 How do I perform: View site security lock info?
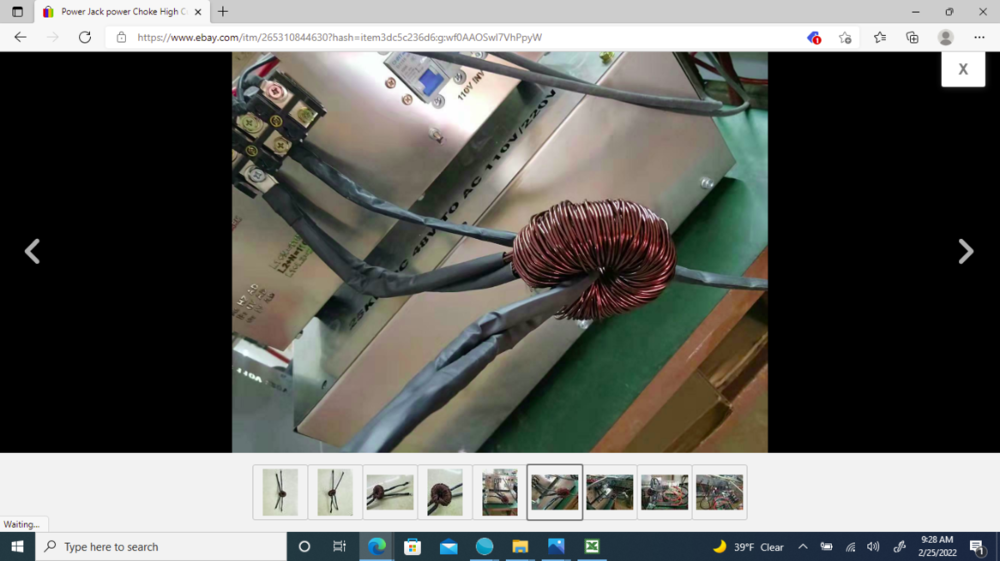pyautogui.click(x=121, y=38)
